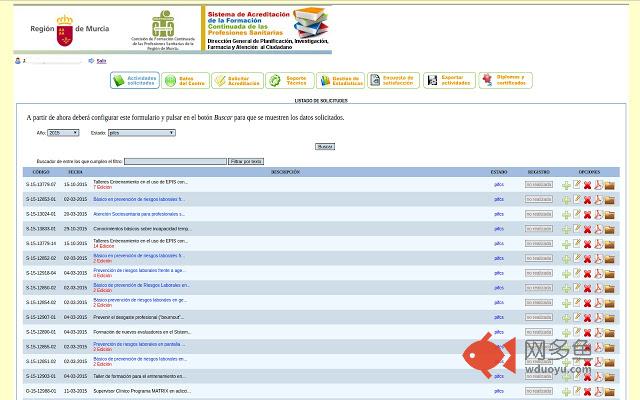Click the Región de Murcia logo
640x400 pixels.
tap(69, 29)
